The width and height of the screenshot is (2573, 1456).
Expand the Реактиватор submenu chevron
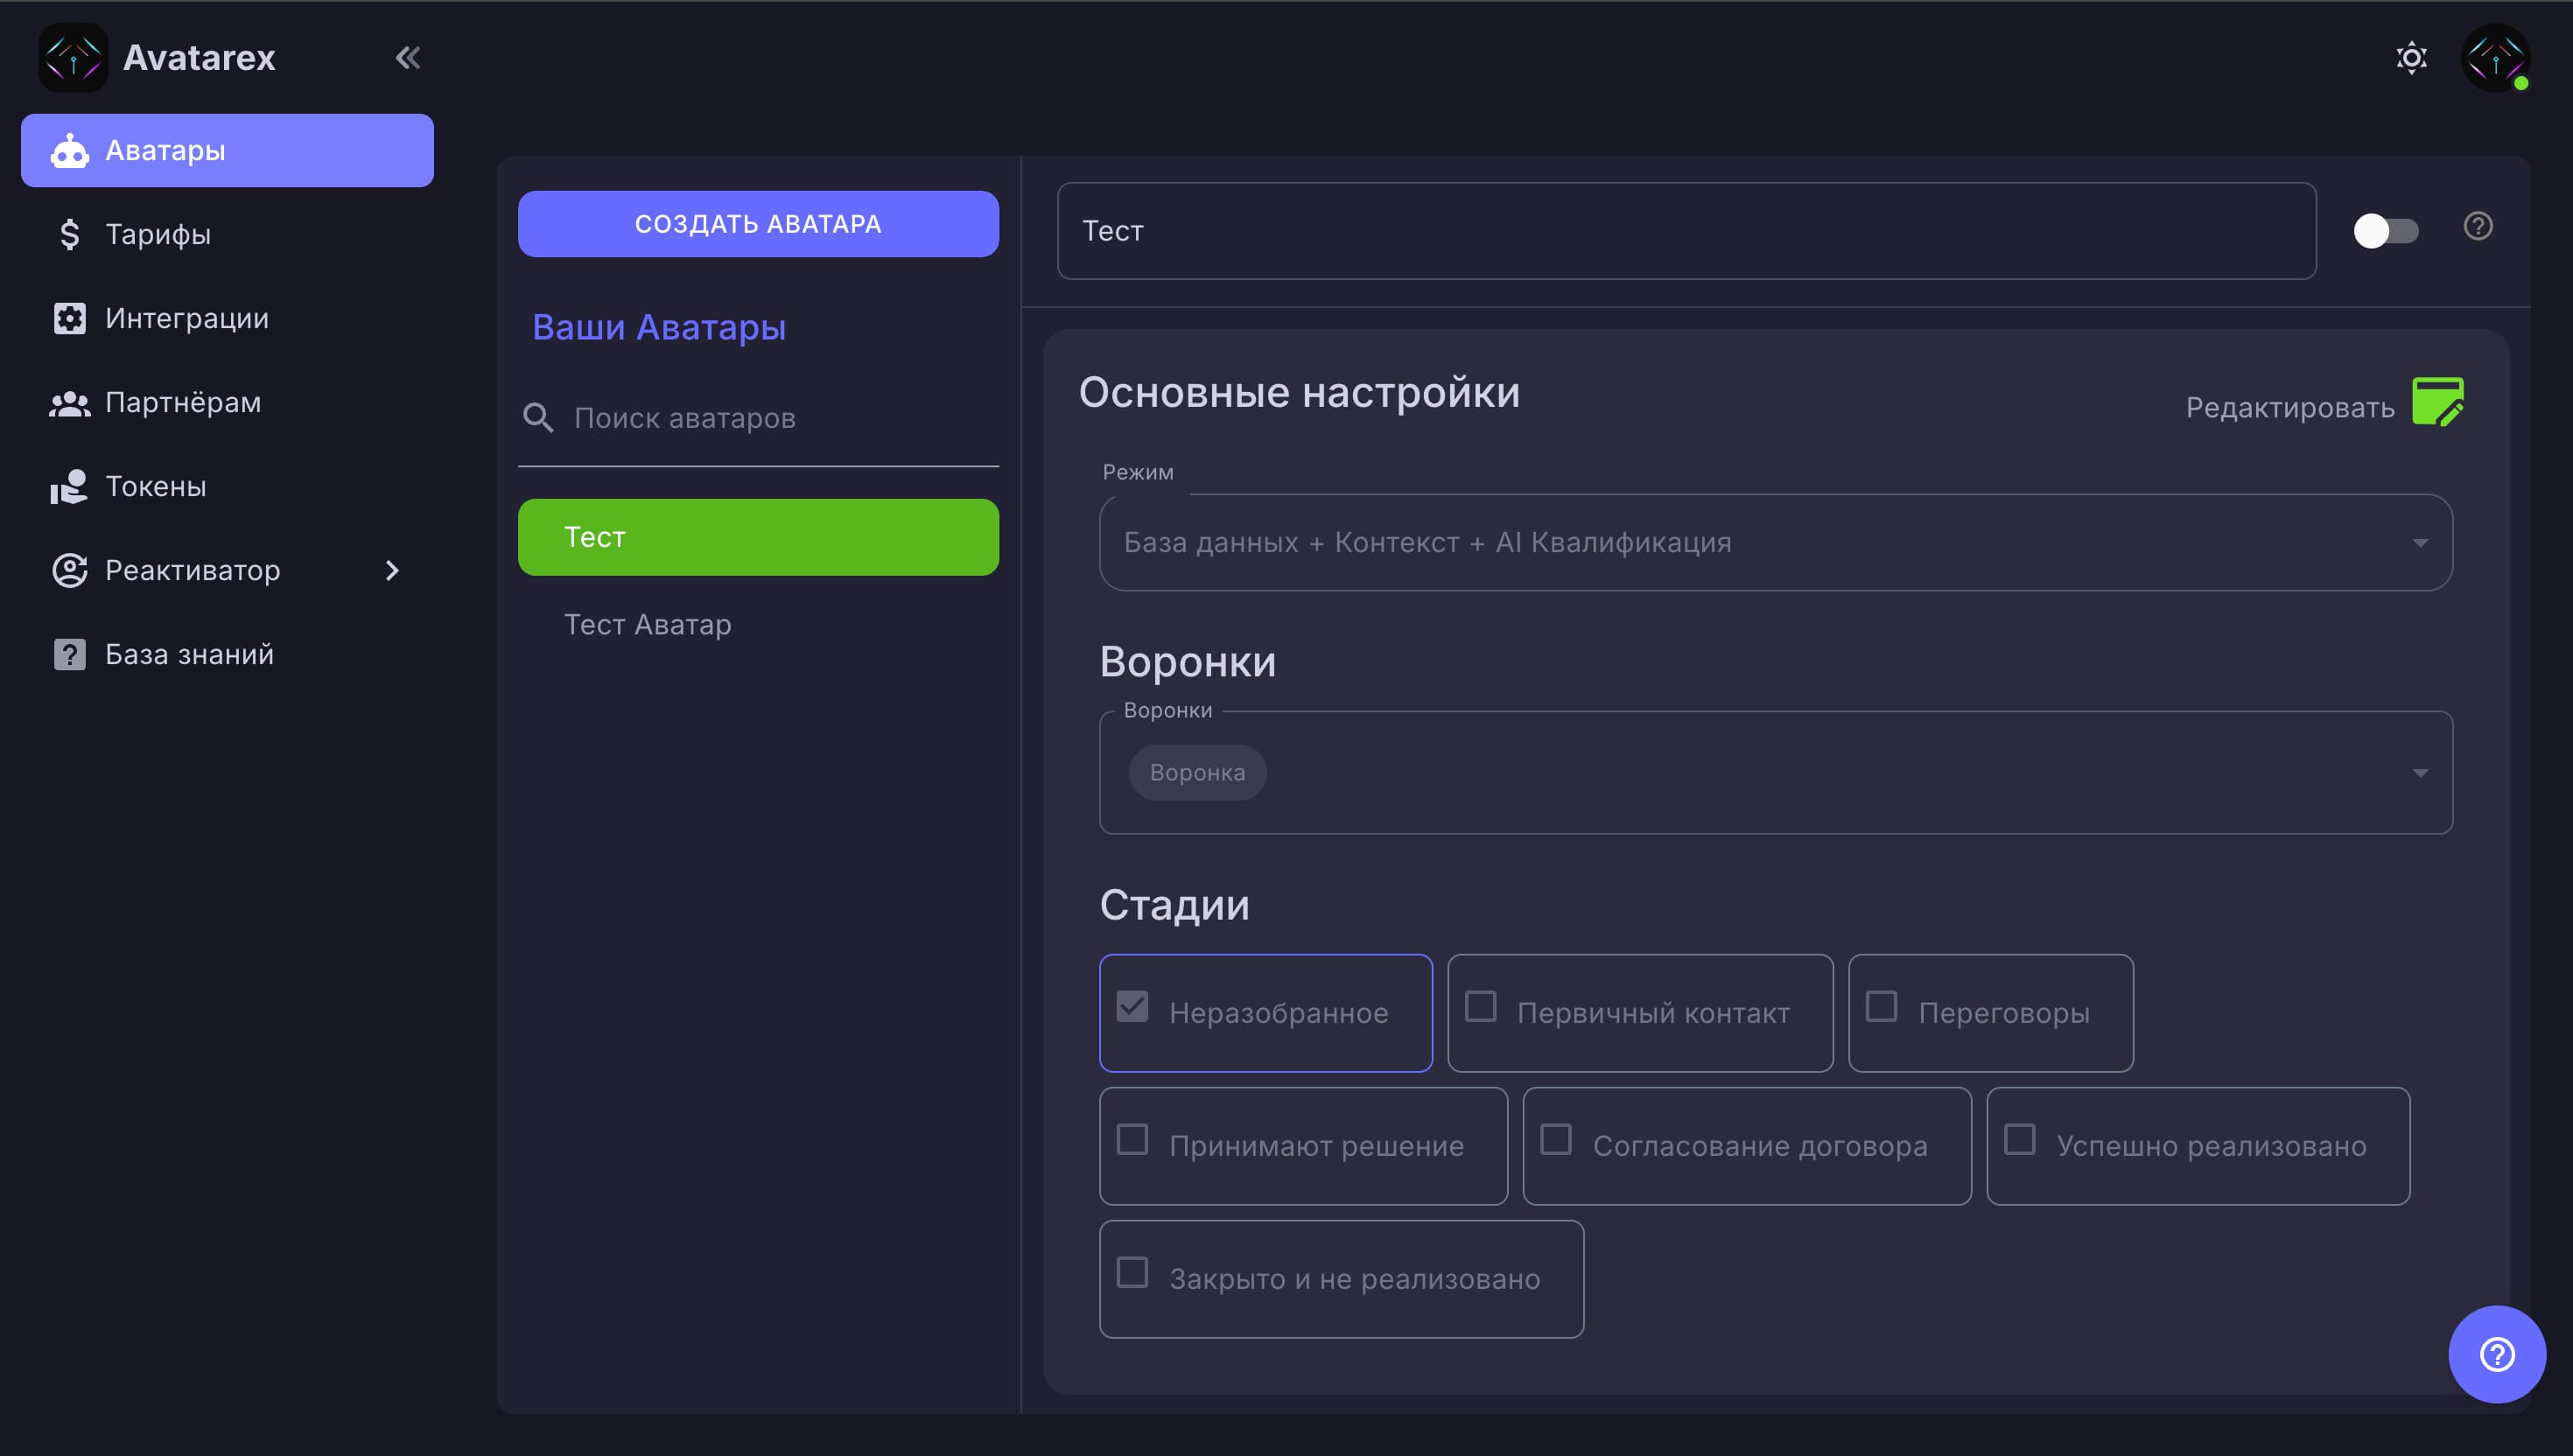click(392, 570)
